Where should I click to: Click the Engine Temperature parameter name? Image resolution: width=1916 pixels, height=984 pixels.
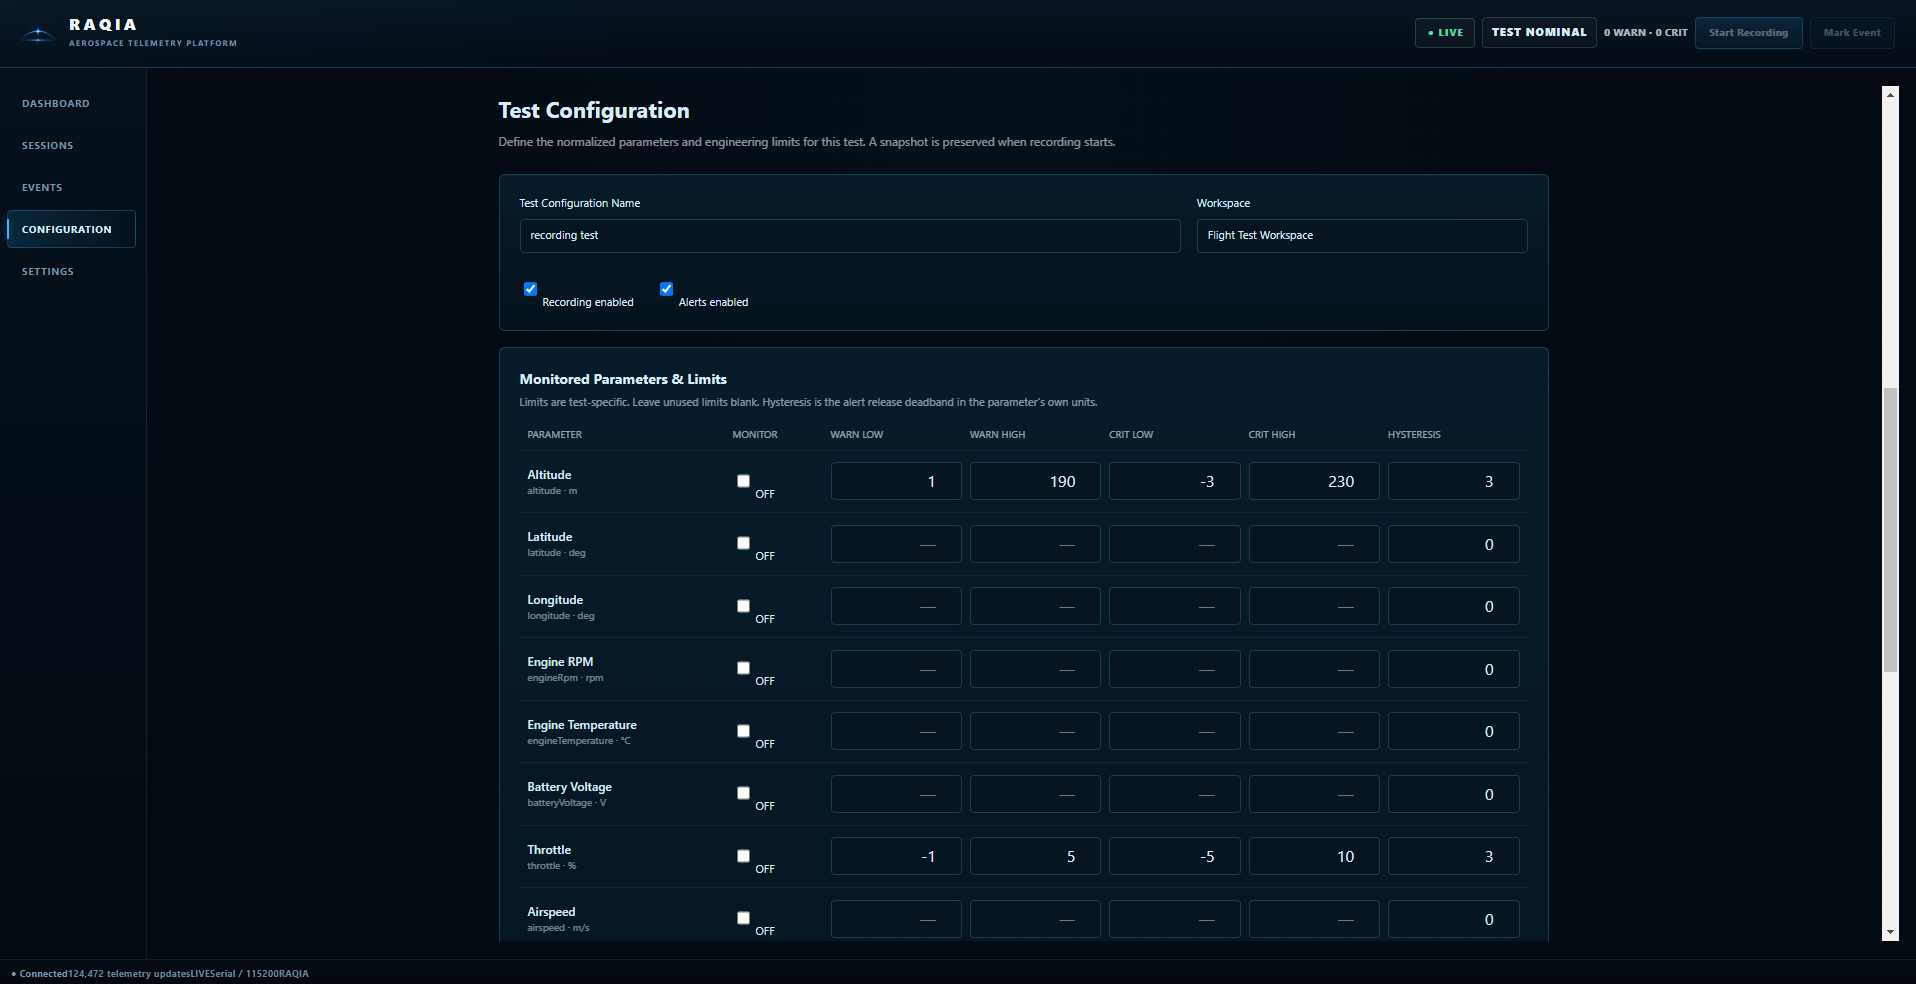[582, 725]
